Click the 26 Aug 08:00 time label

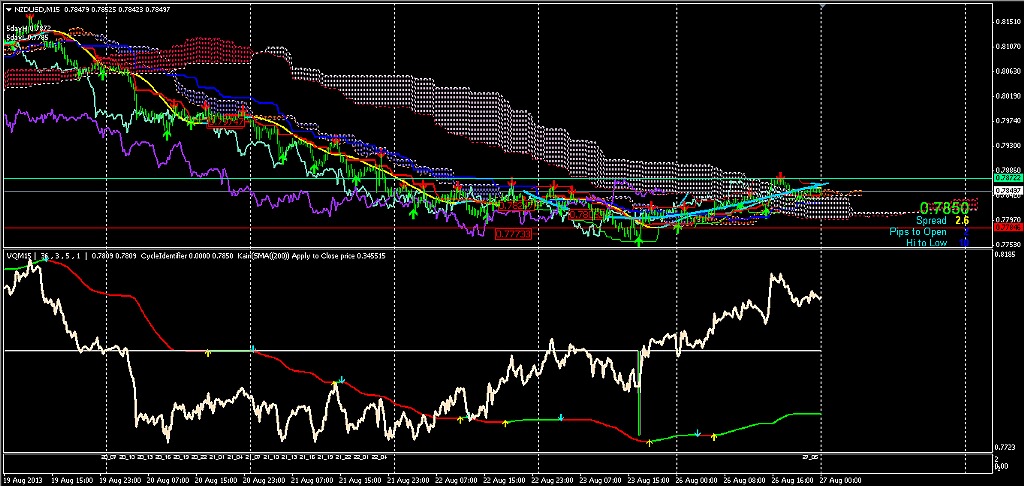(x=743, y=479)
